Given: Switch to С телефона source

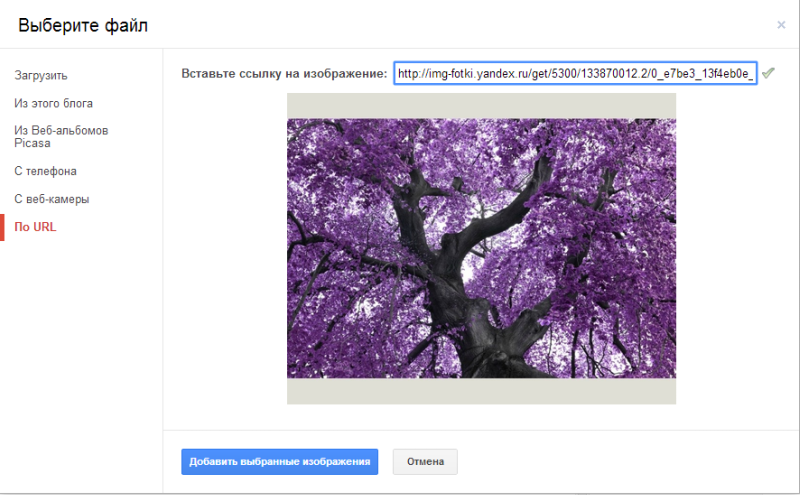Looking at the screenshot, I should point(45,171).
